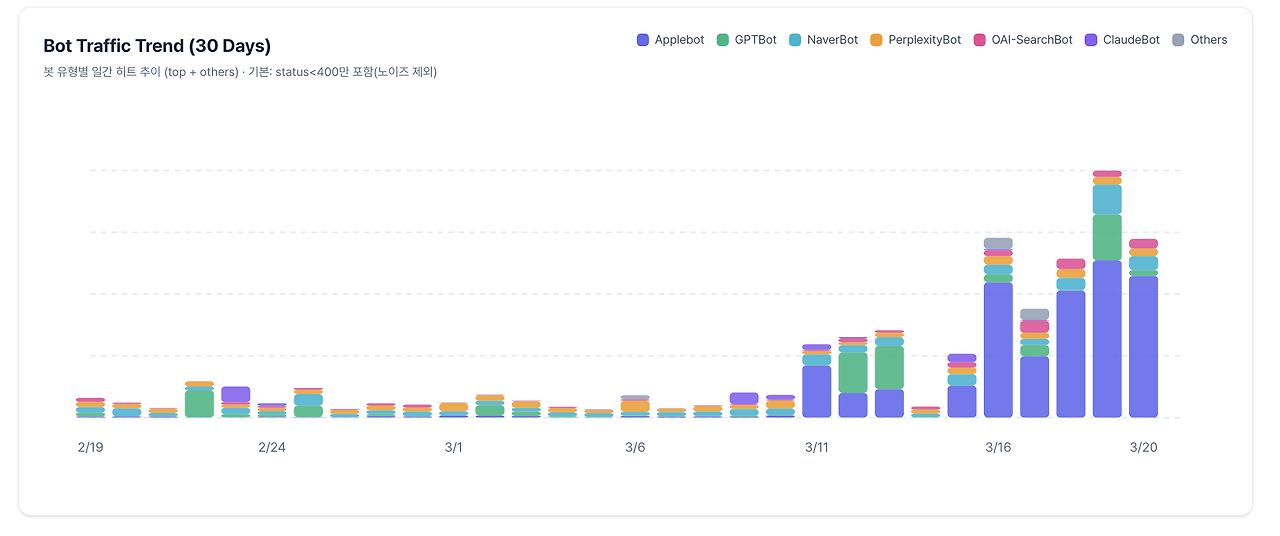Click the pink OAI-SearchBot legend swatch
The width and height of the screenshot is (1280, 536).
click(980, 40)
